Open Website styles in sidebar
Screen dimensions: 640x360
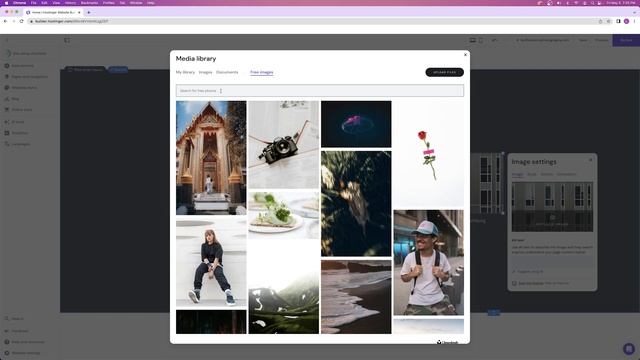pos(21,88)
